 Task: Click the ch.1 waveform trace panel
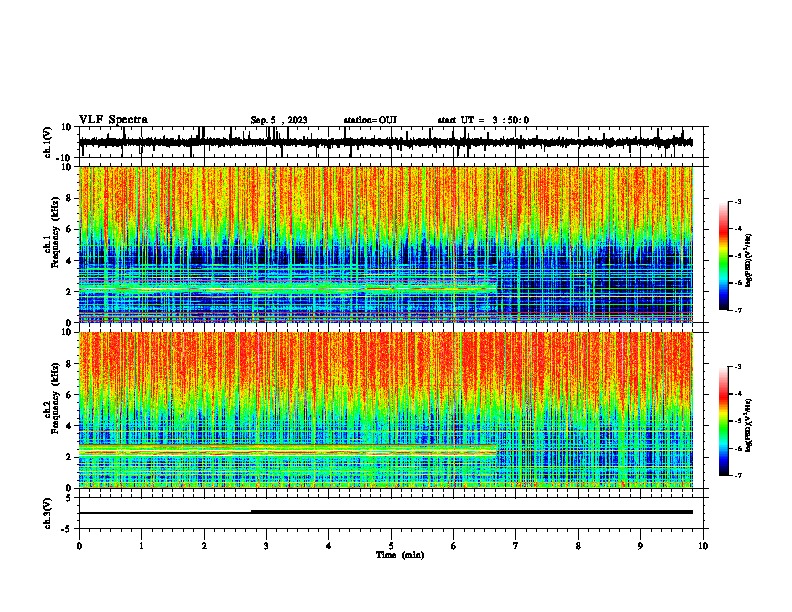click(393, 142)
